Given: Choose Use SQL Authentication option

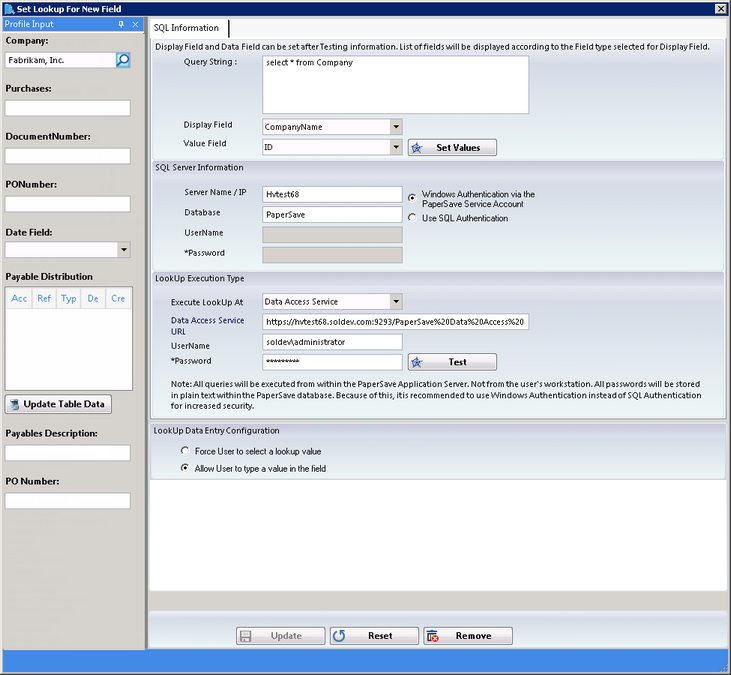Looking at the screenshot, I should pos(412,218).
